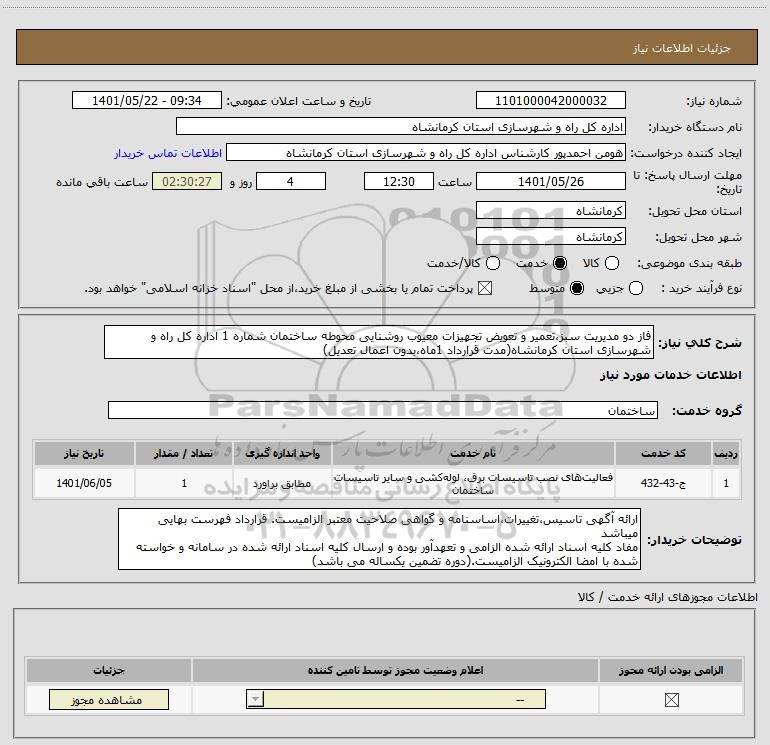770x745 pixels.
Task: Click the نوع فرآیند خرید label
Action: point(701,288)
